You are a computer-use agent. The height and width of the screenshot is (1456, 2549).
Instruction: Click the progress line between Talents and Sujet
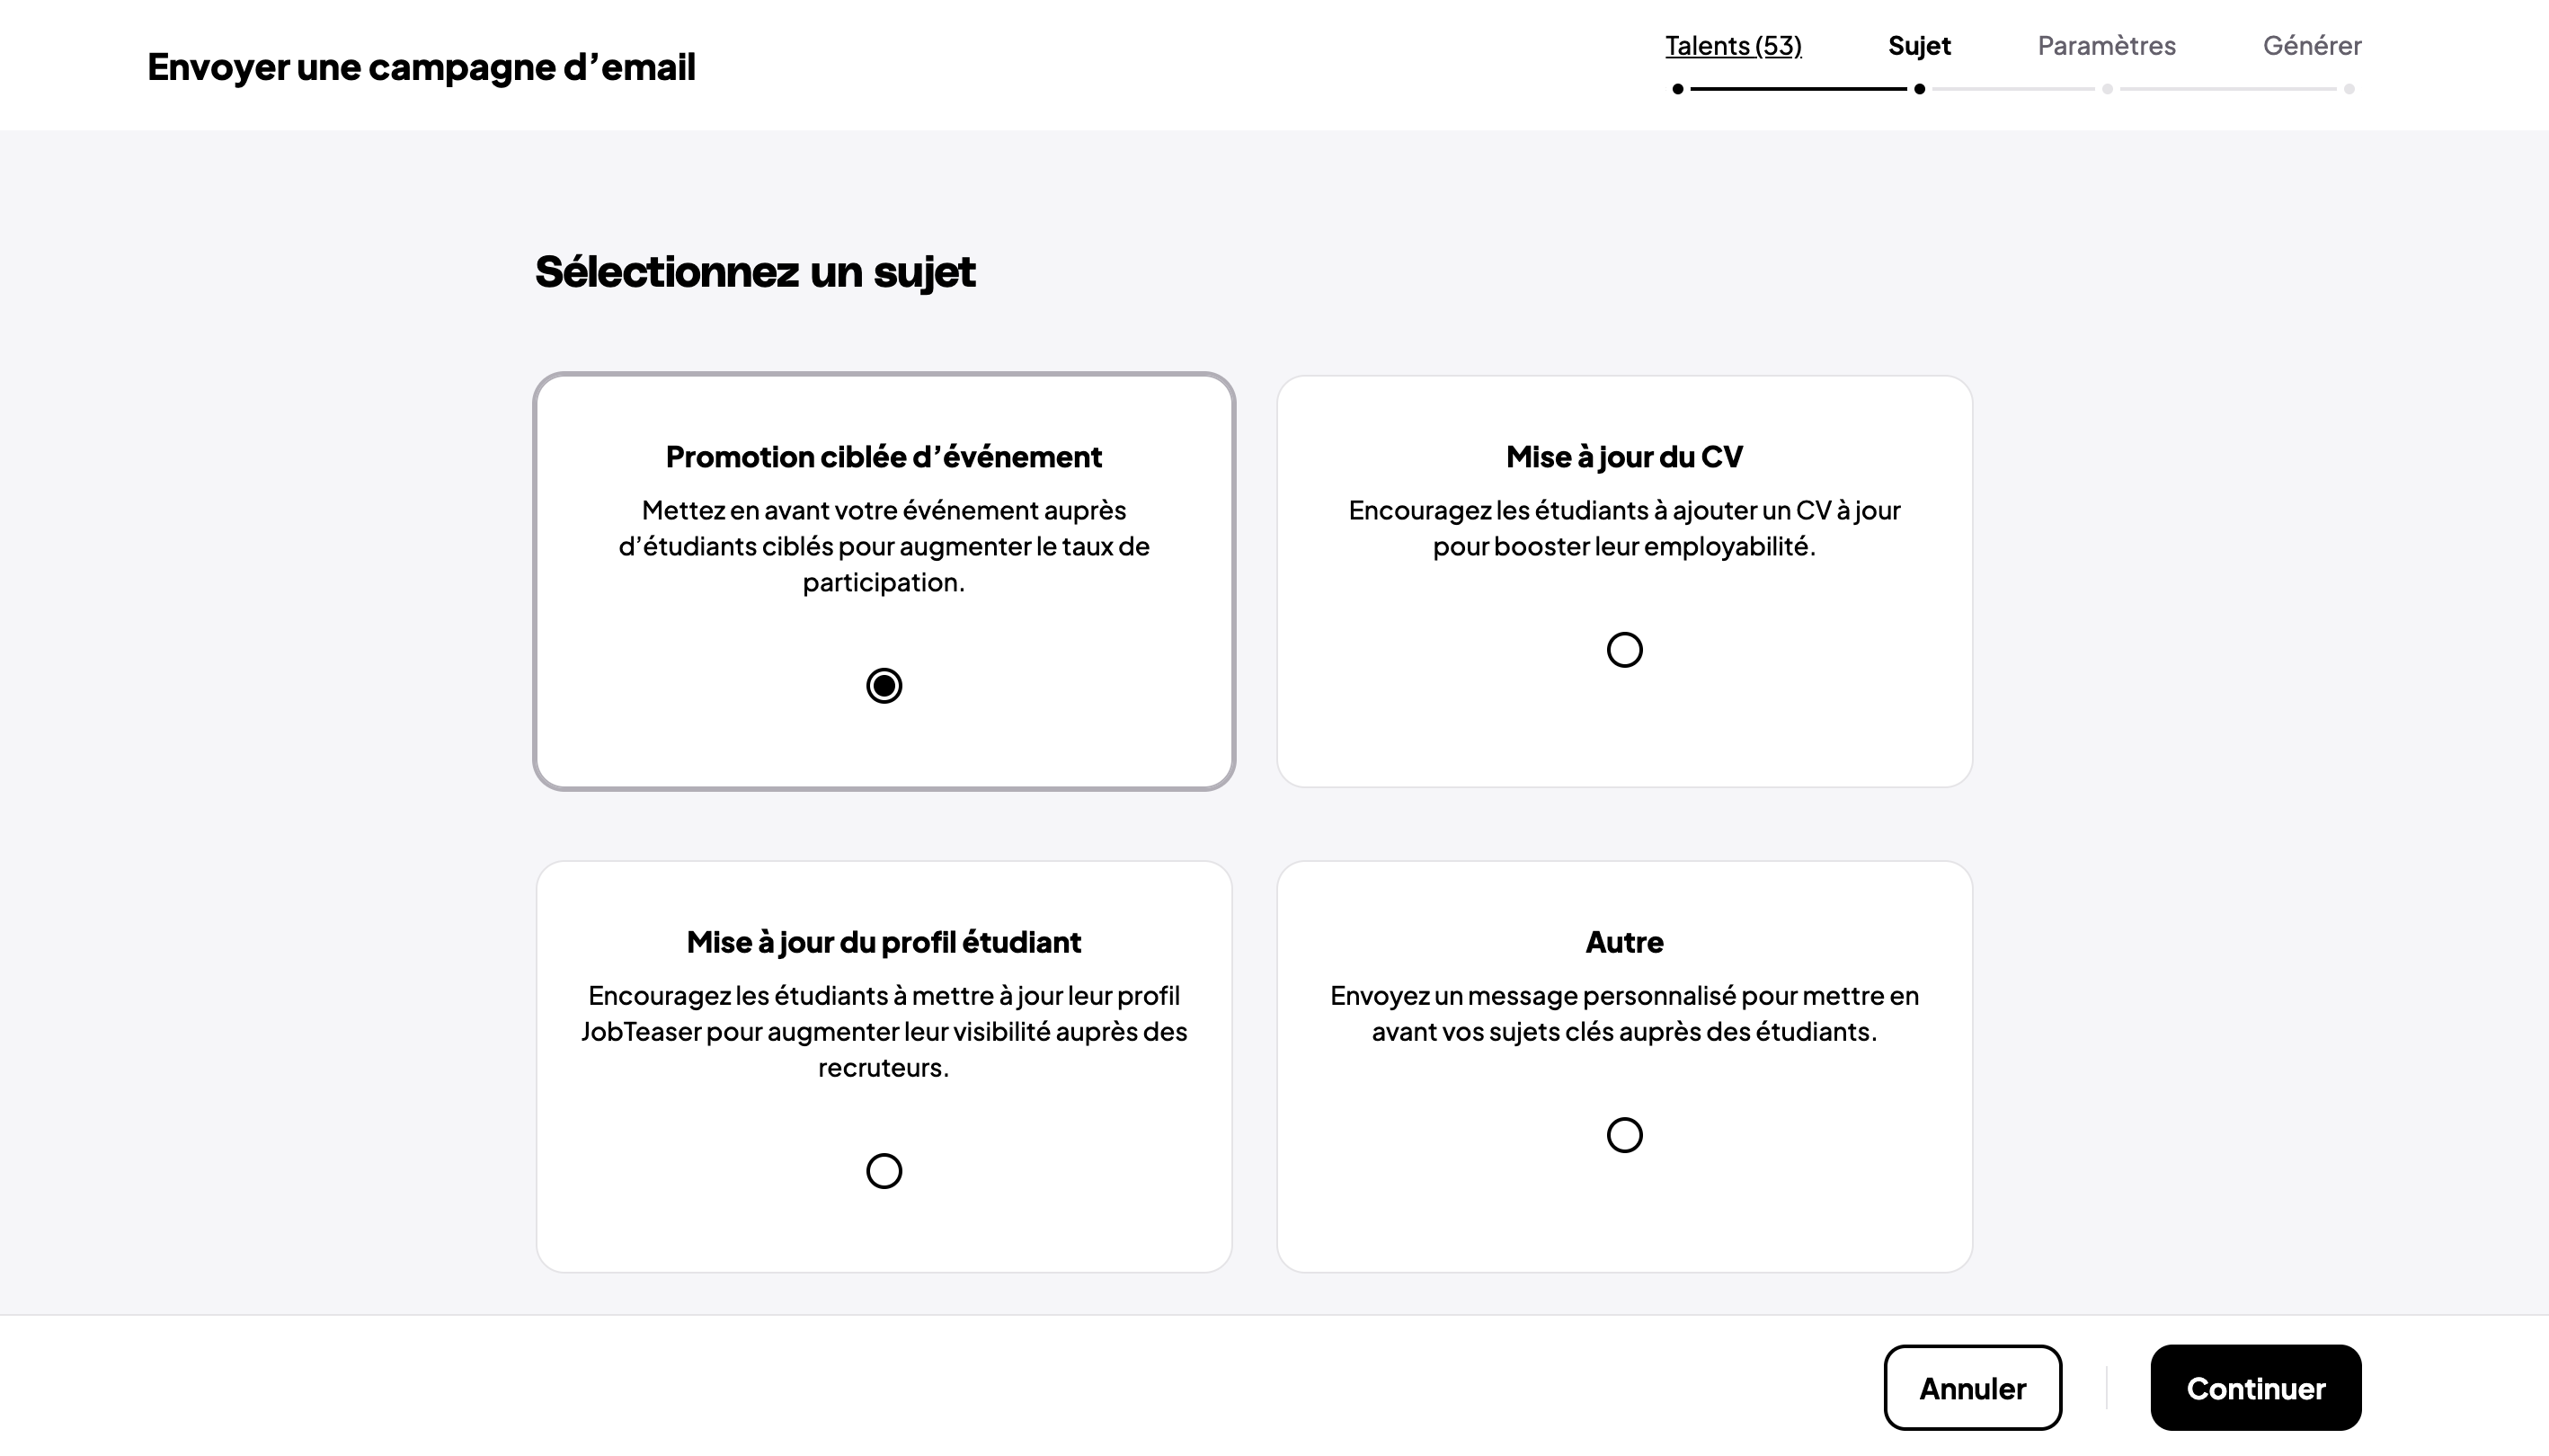point(1798,89)
